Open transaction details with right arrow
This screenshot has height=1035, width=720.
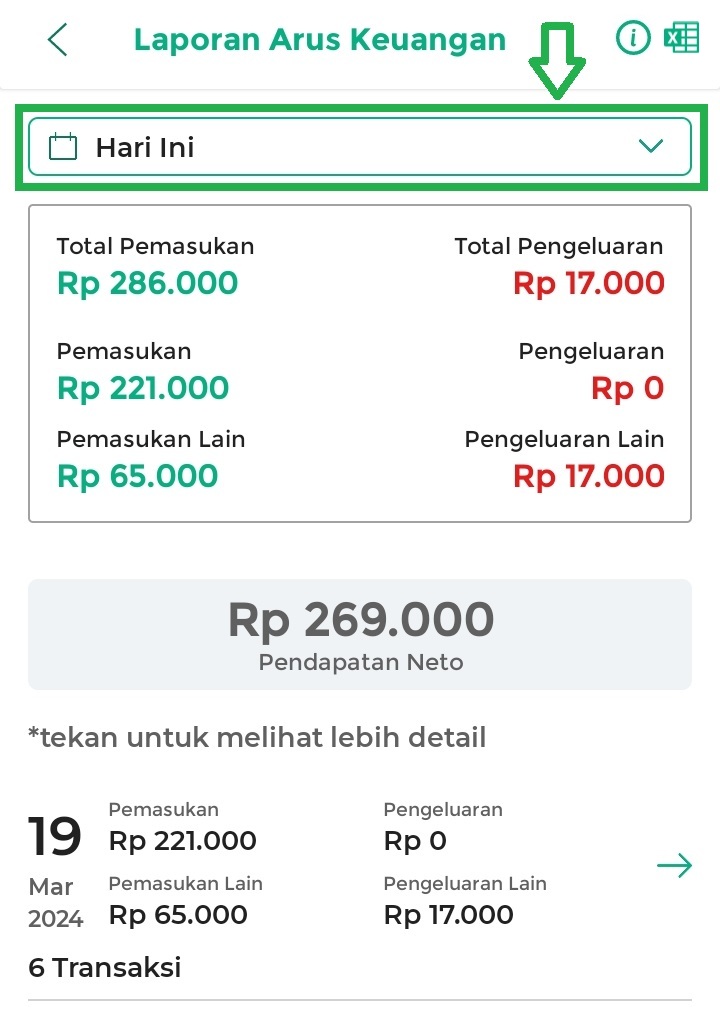click(674, 866)
